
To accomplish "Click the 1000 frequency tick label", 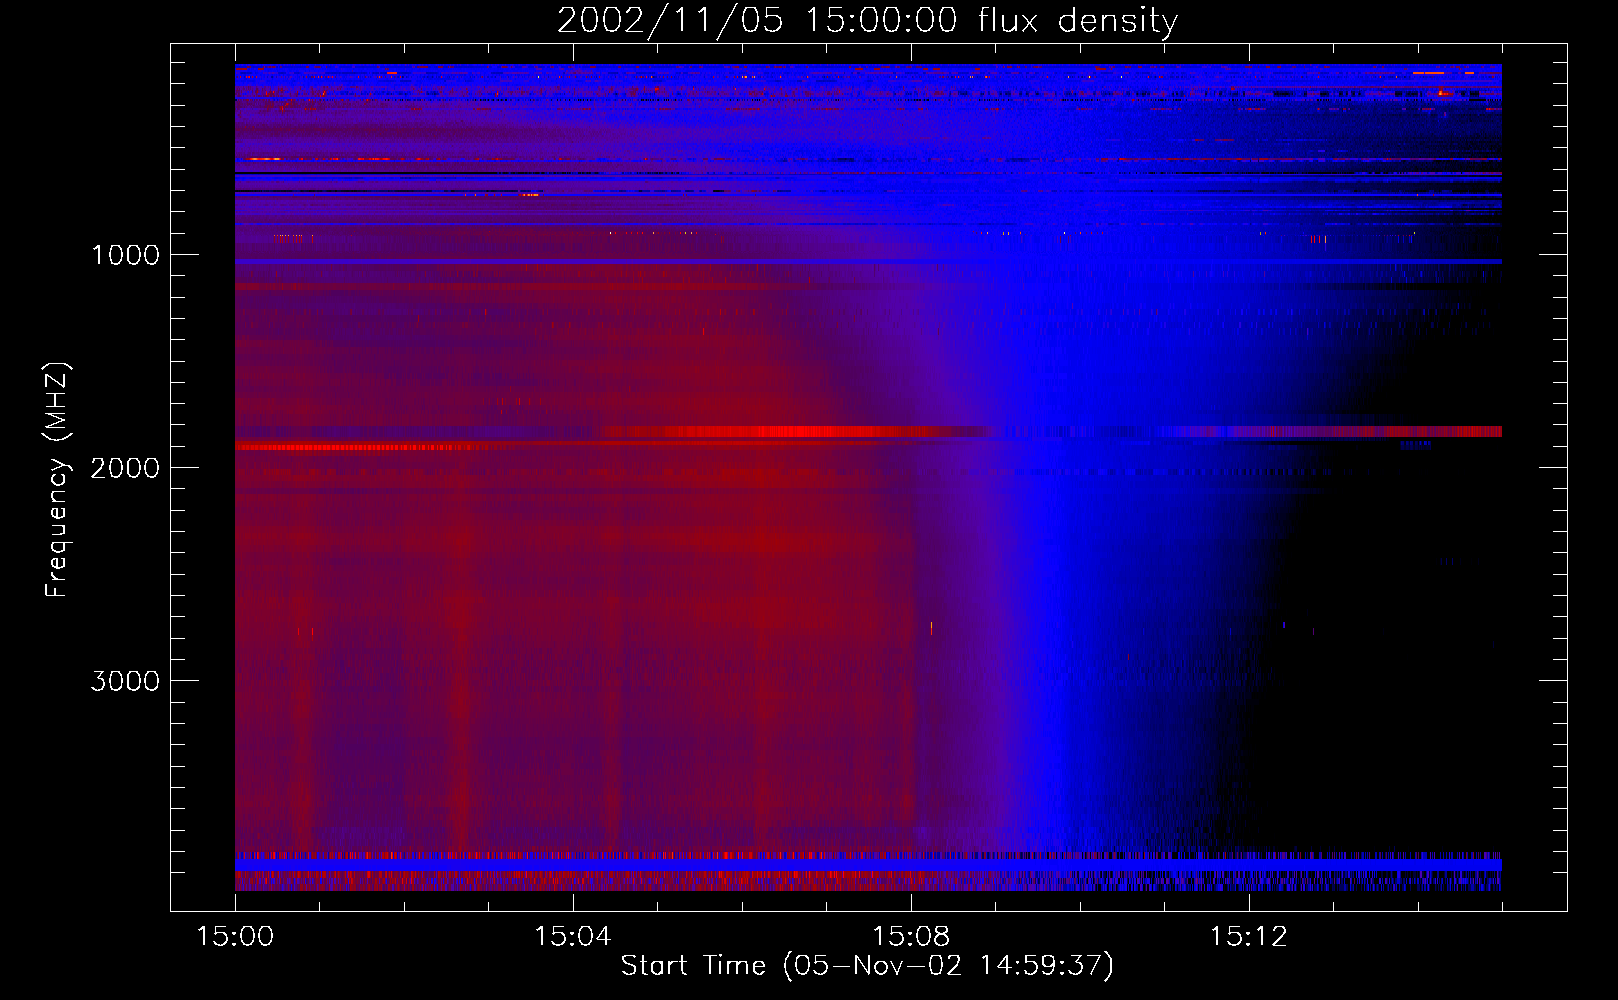I will [125, 254].
